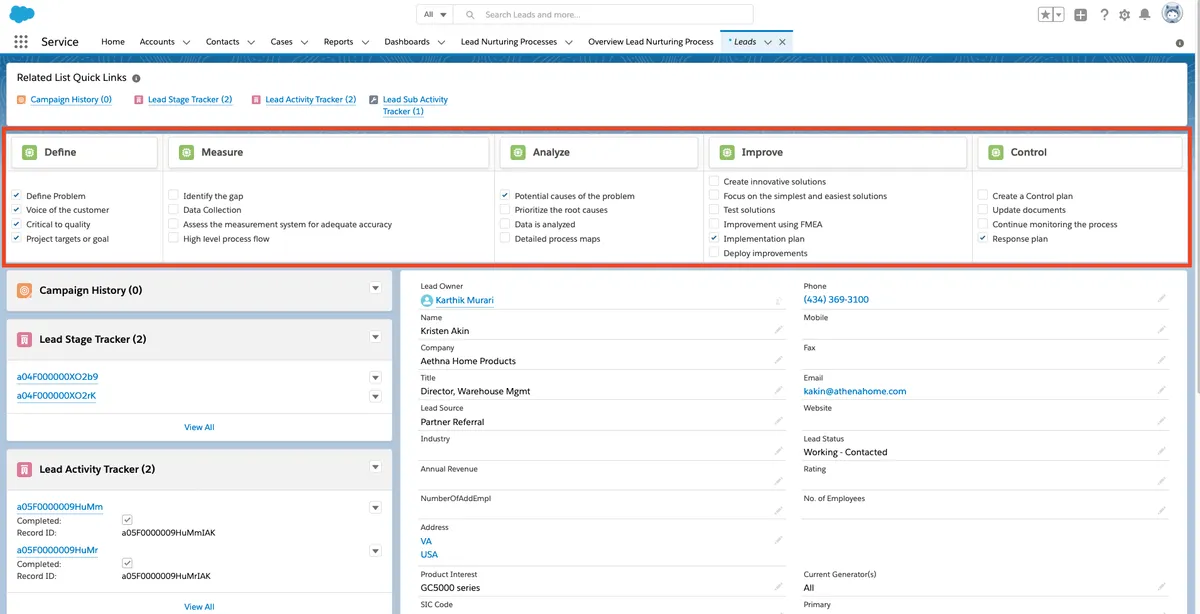The width and height of the screenshot is (1200, 614).
Task: Check Data Collection checkbox
Action: (x=174, y=210)
